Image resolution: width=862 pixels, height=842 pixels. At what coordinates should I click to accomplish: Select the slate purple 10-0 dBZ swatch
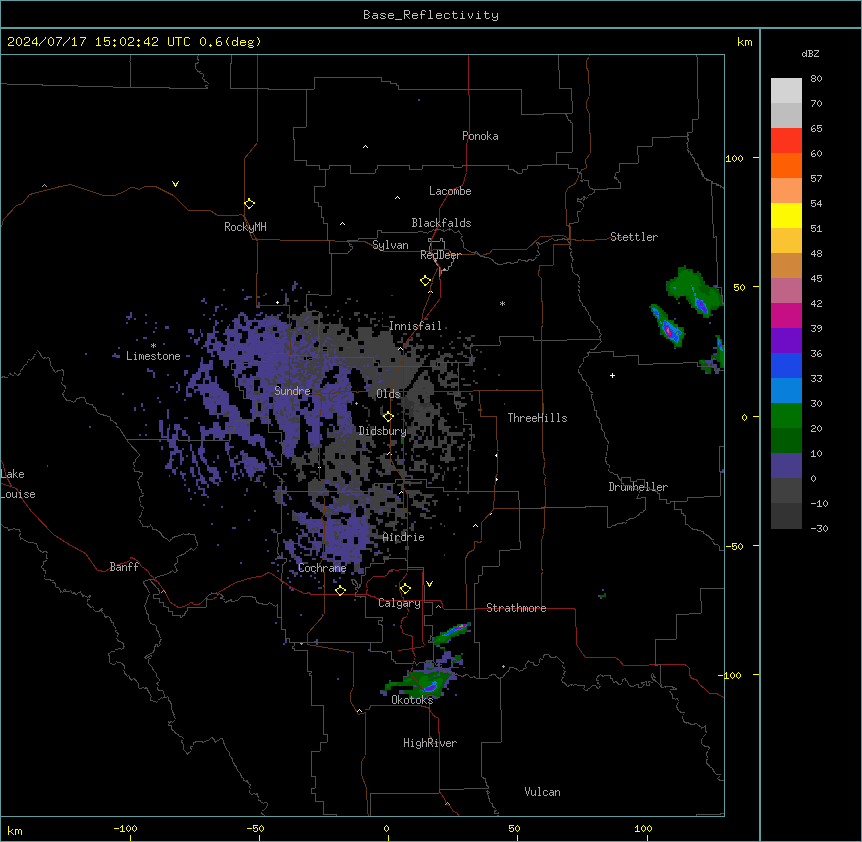point(786,466)
